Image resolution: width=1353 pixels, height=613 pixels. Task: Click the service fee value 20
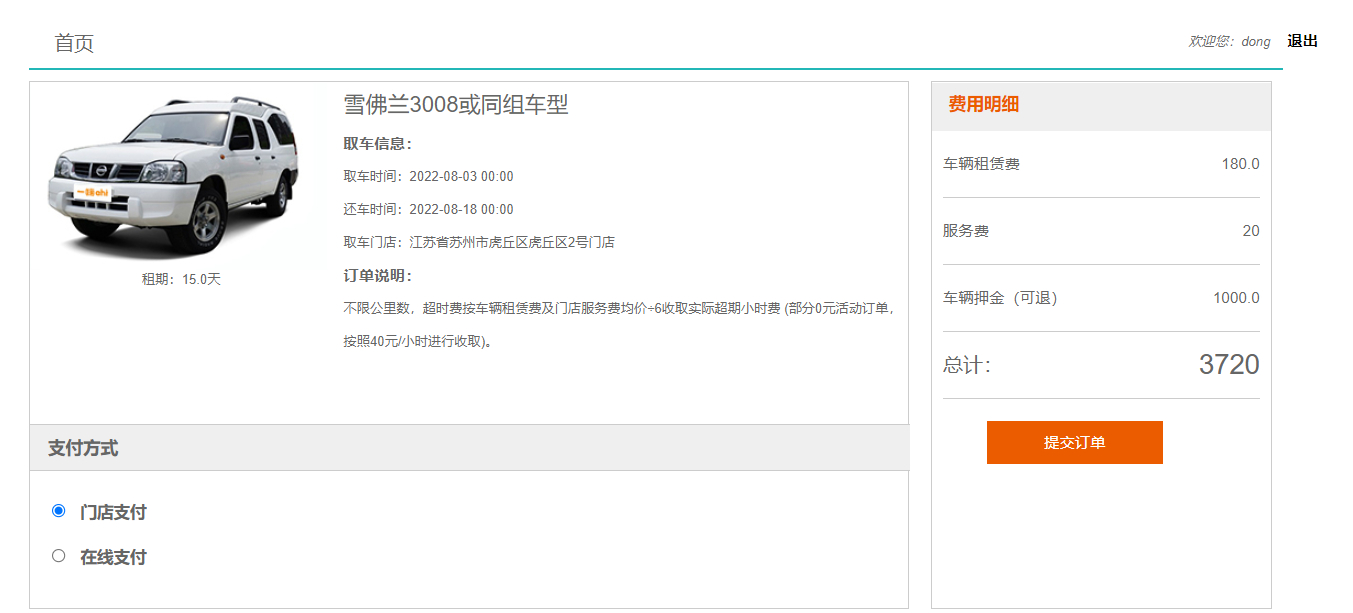tap(1251, 231)
